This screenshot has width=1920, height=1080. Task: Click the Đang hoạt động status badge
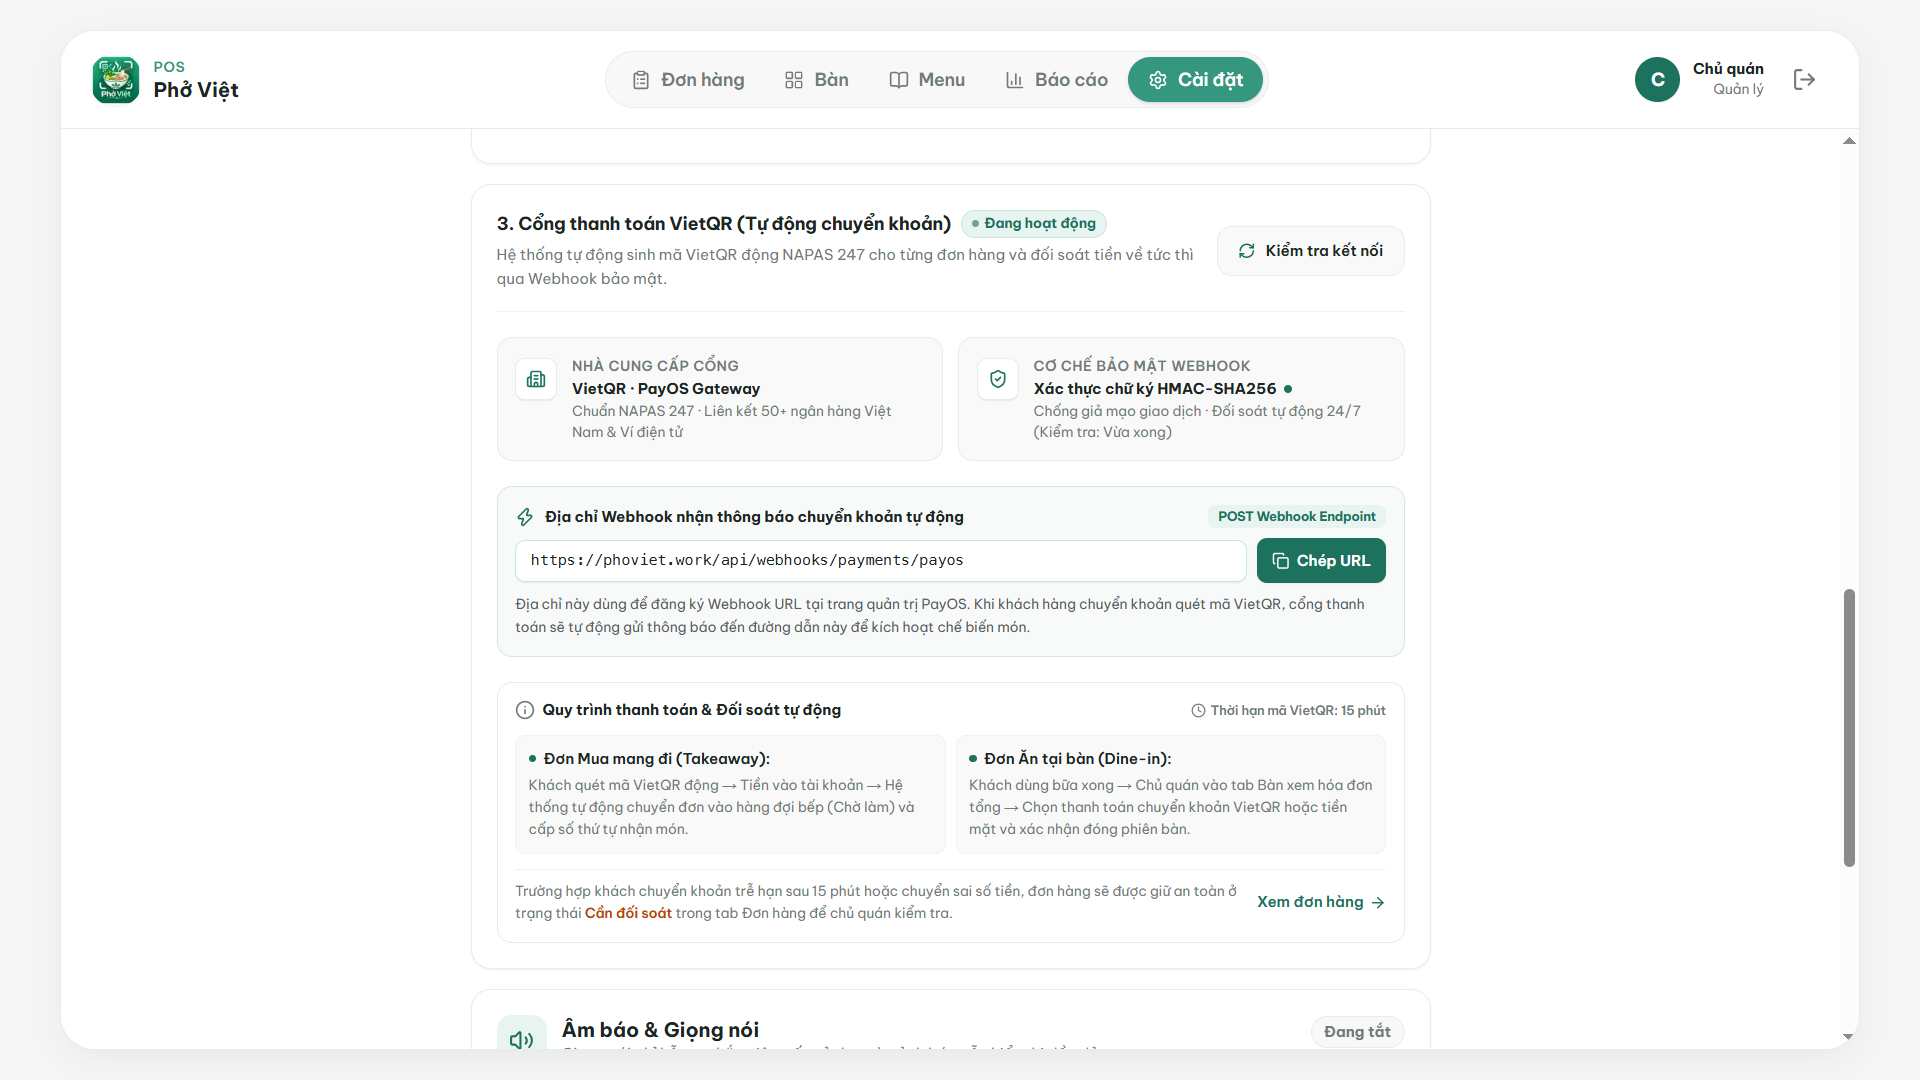tap(1034, 224)
